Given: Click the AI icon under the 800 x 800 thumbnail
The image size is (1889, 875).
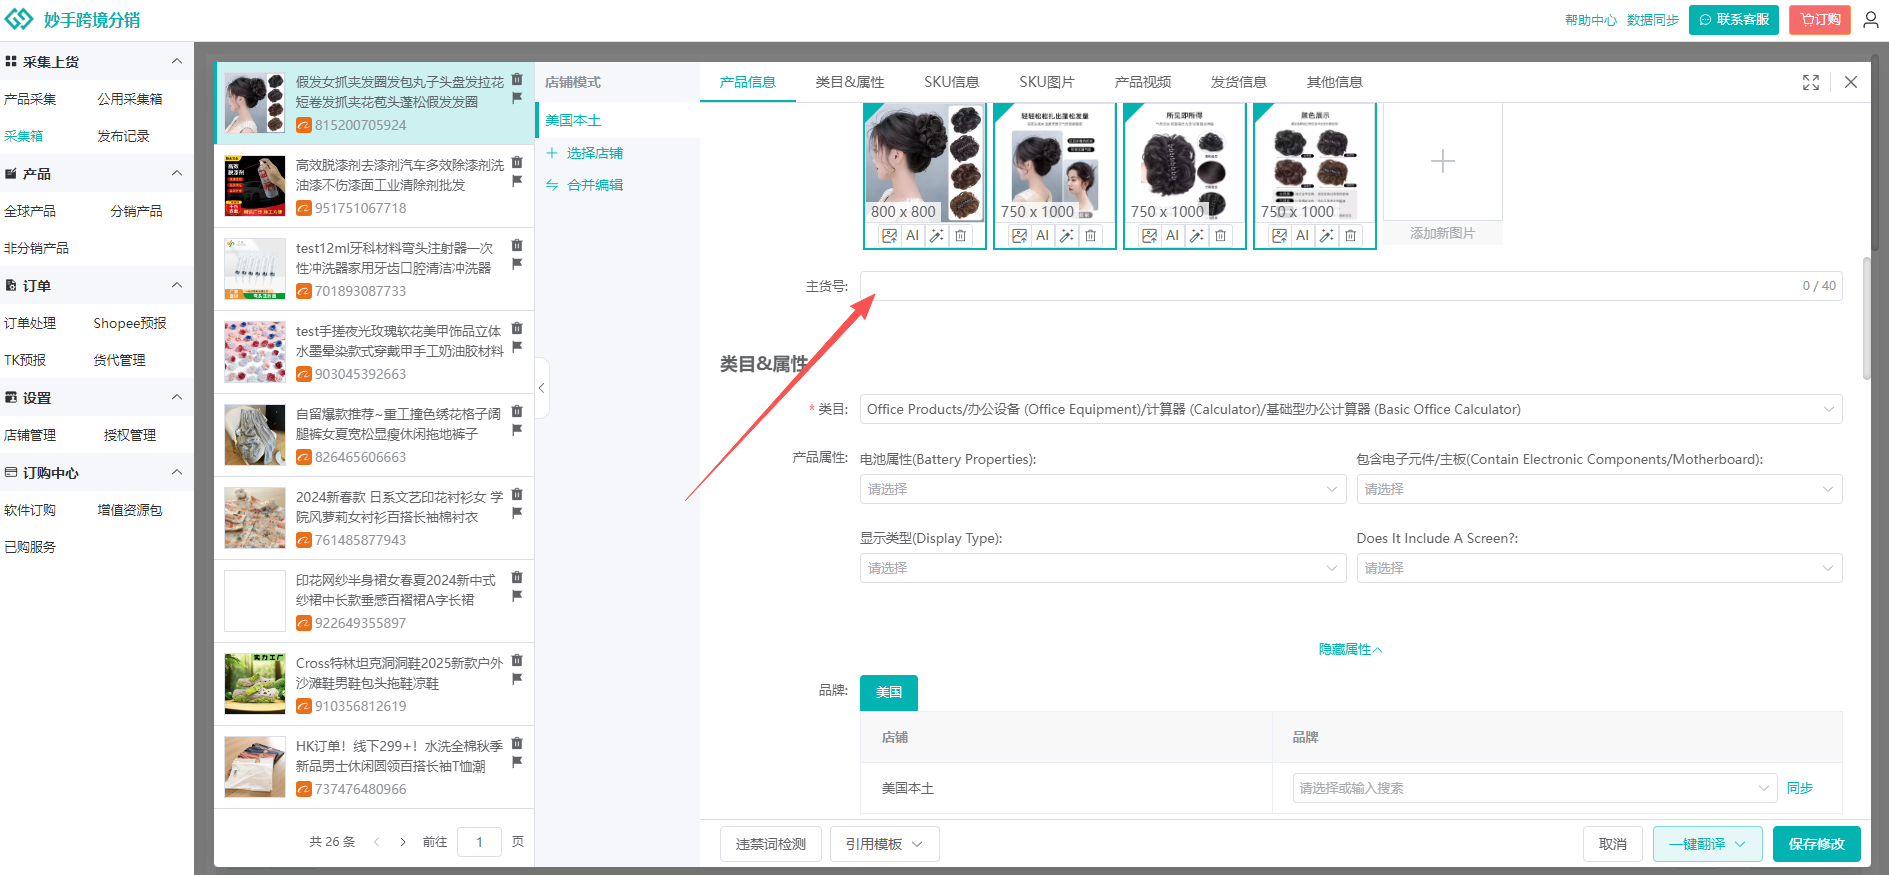Looking at the screenshot, I should click(912, 236).
